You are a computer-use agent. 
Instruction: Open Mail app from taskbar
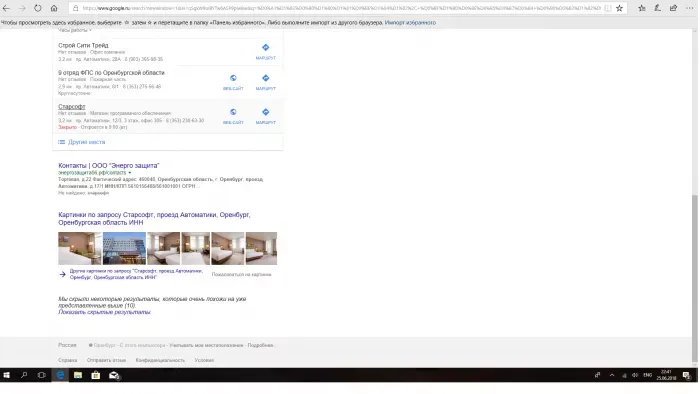114,375
